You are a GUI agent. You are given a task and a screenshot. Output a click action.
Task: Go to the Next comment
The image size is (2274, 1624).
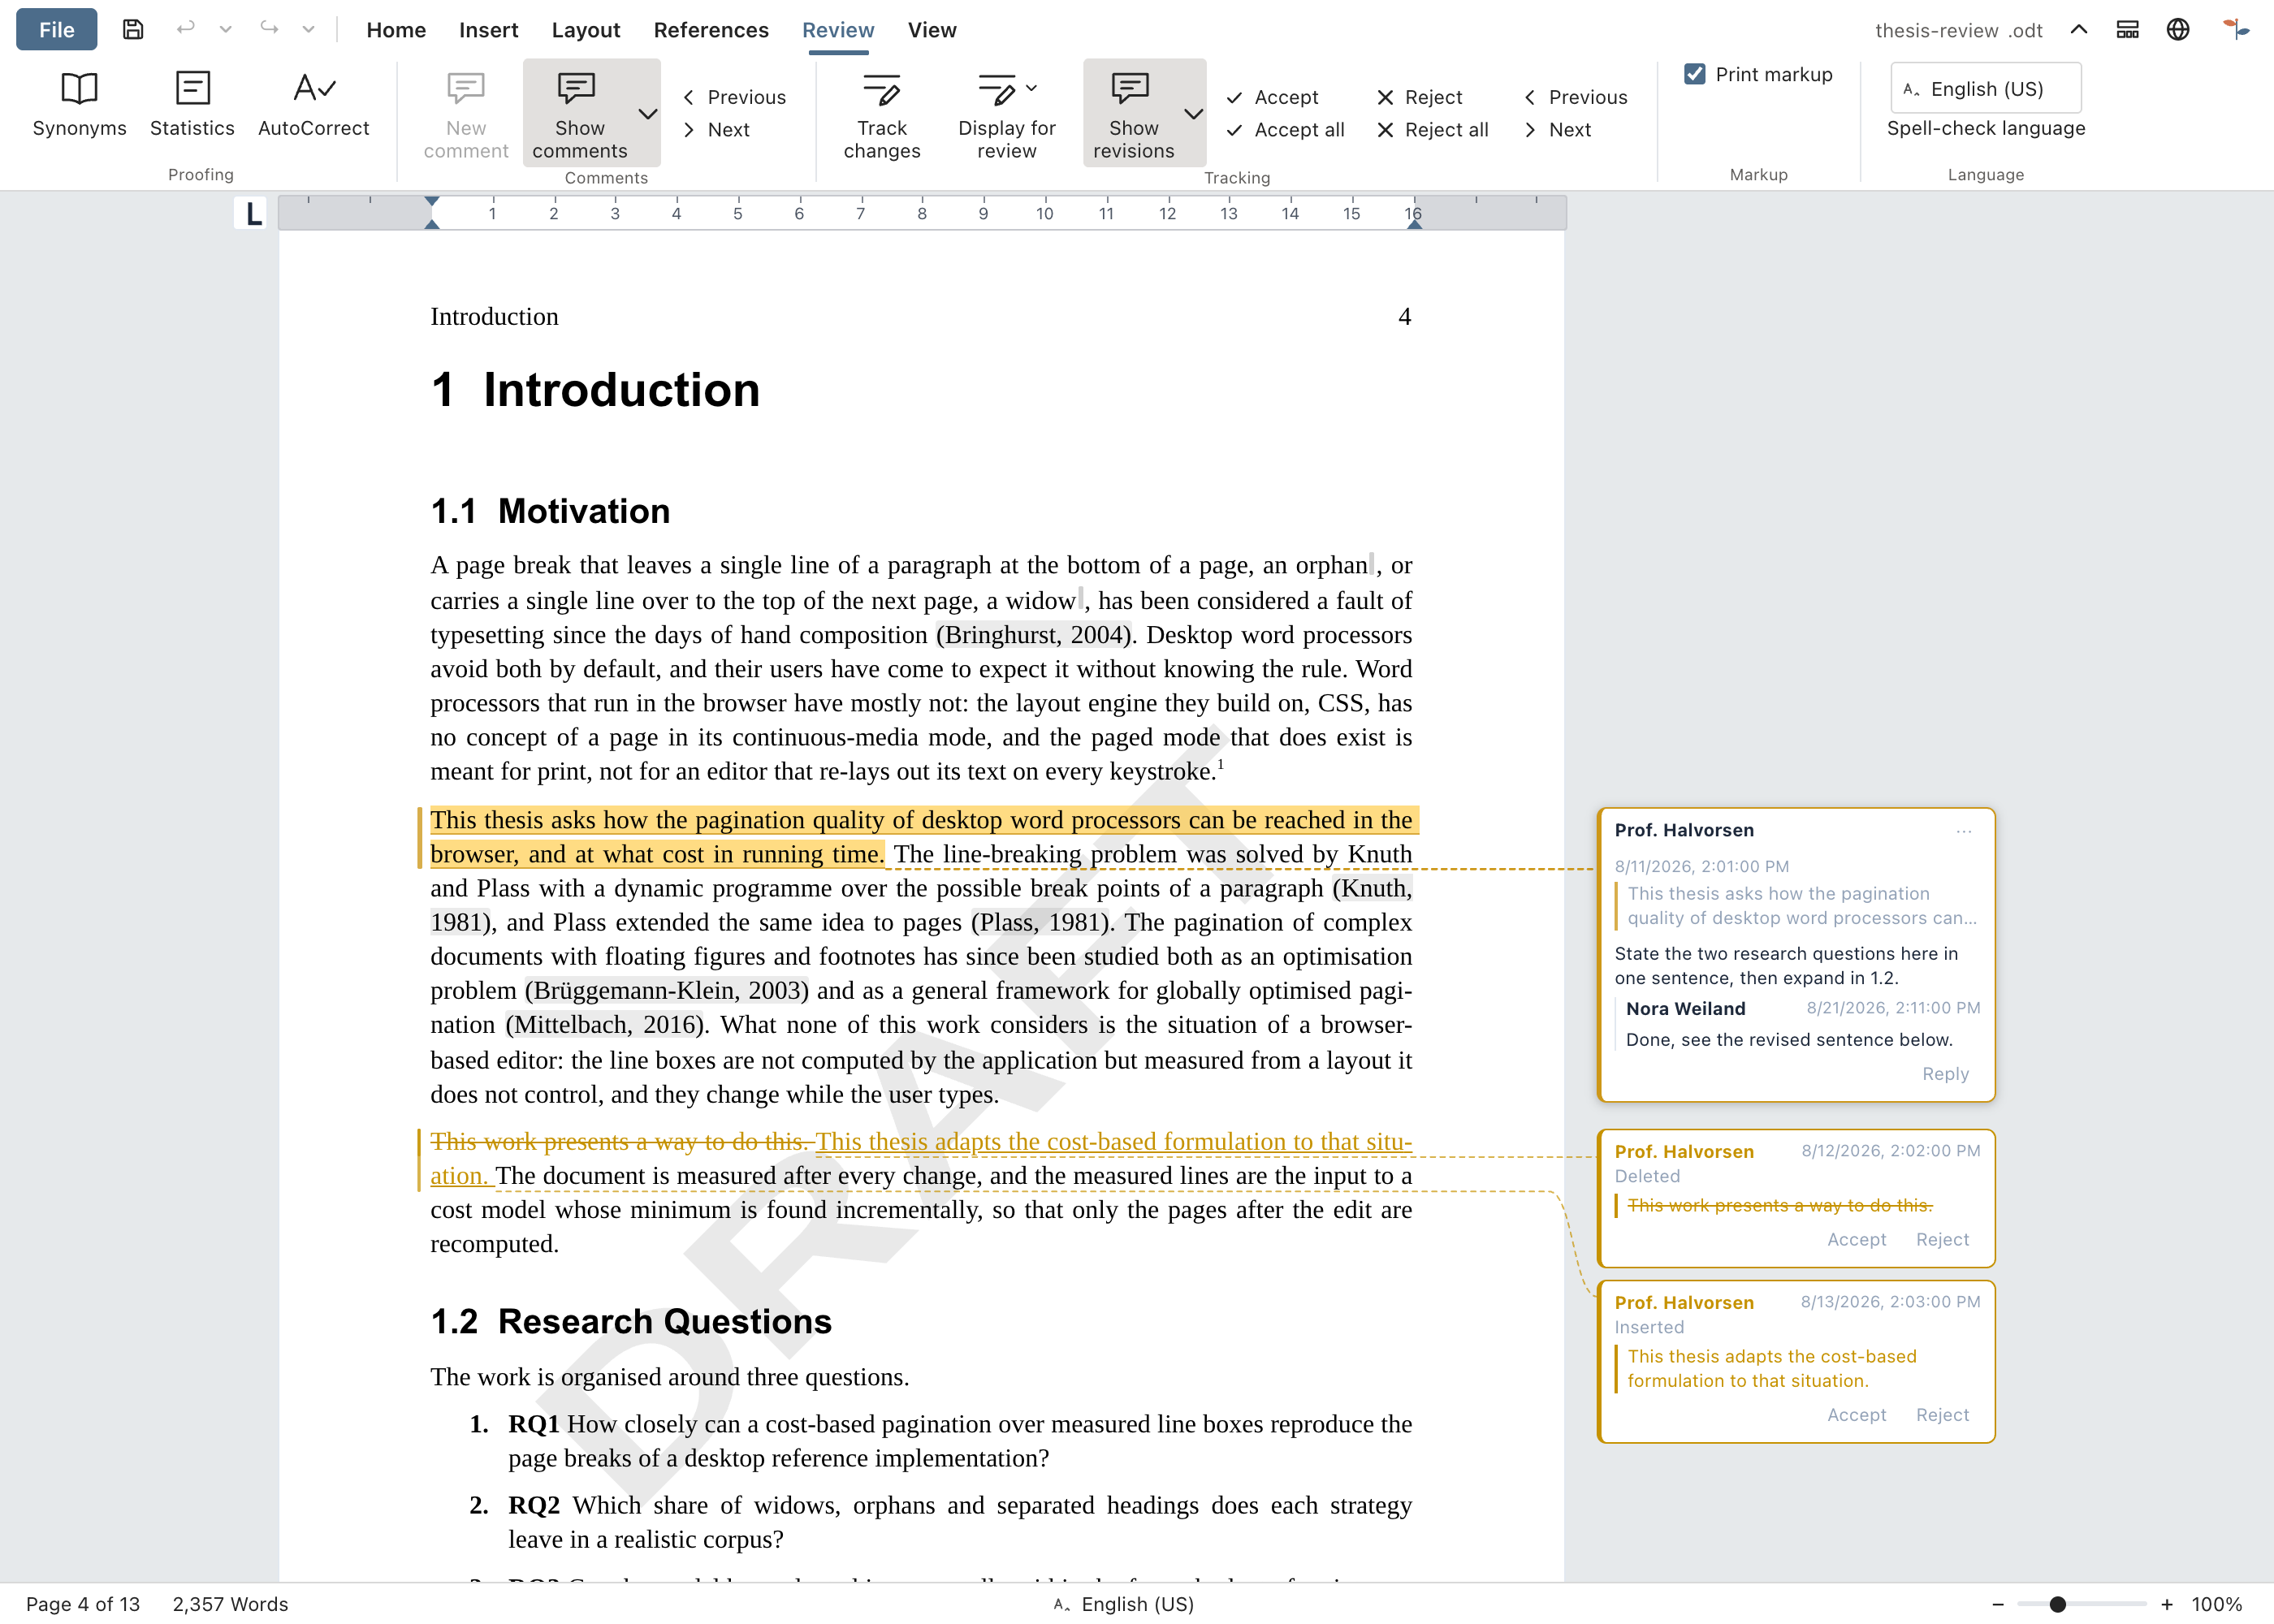(x=716, y=130)
